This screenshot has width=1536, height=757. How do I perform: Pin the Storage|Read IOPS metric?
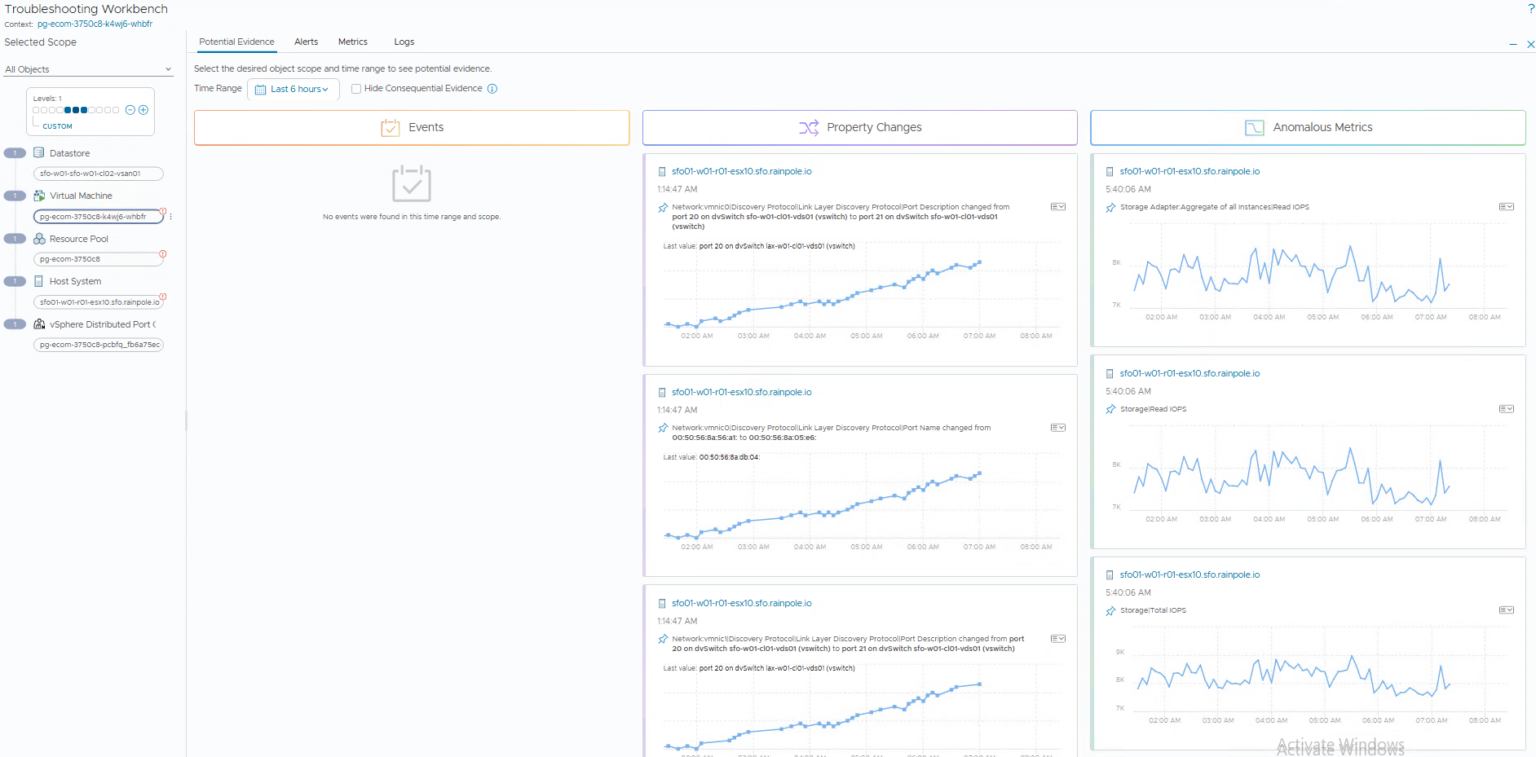[1110, 409]
